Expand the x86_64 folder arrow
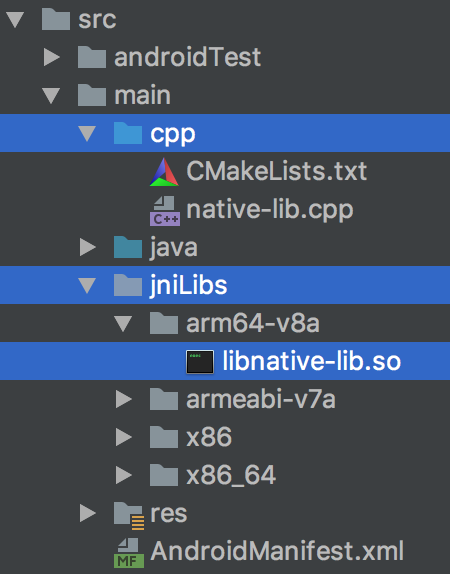 point(124,475)
